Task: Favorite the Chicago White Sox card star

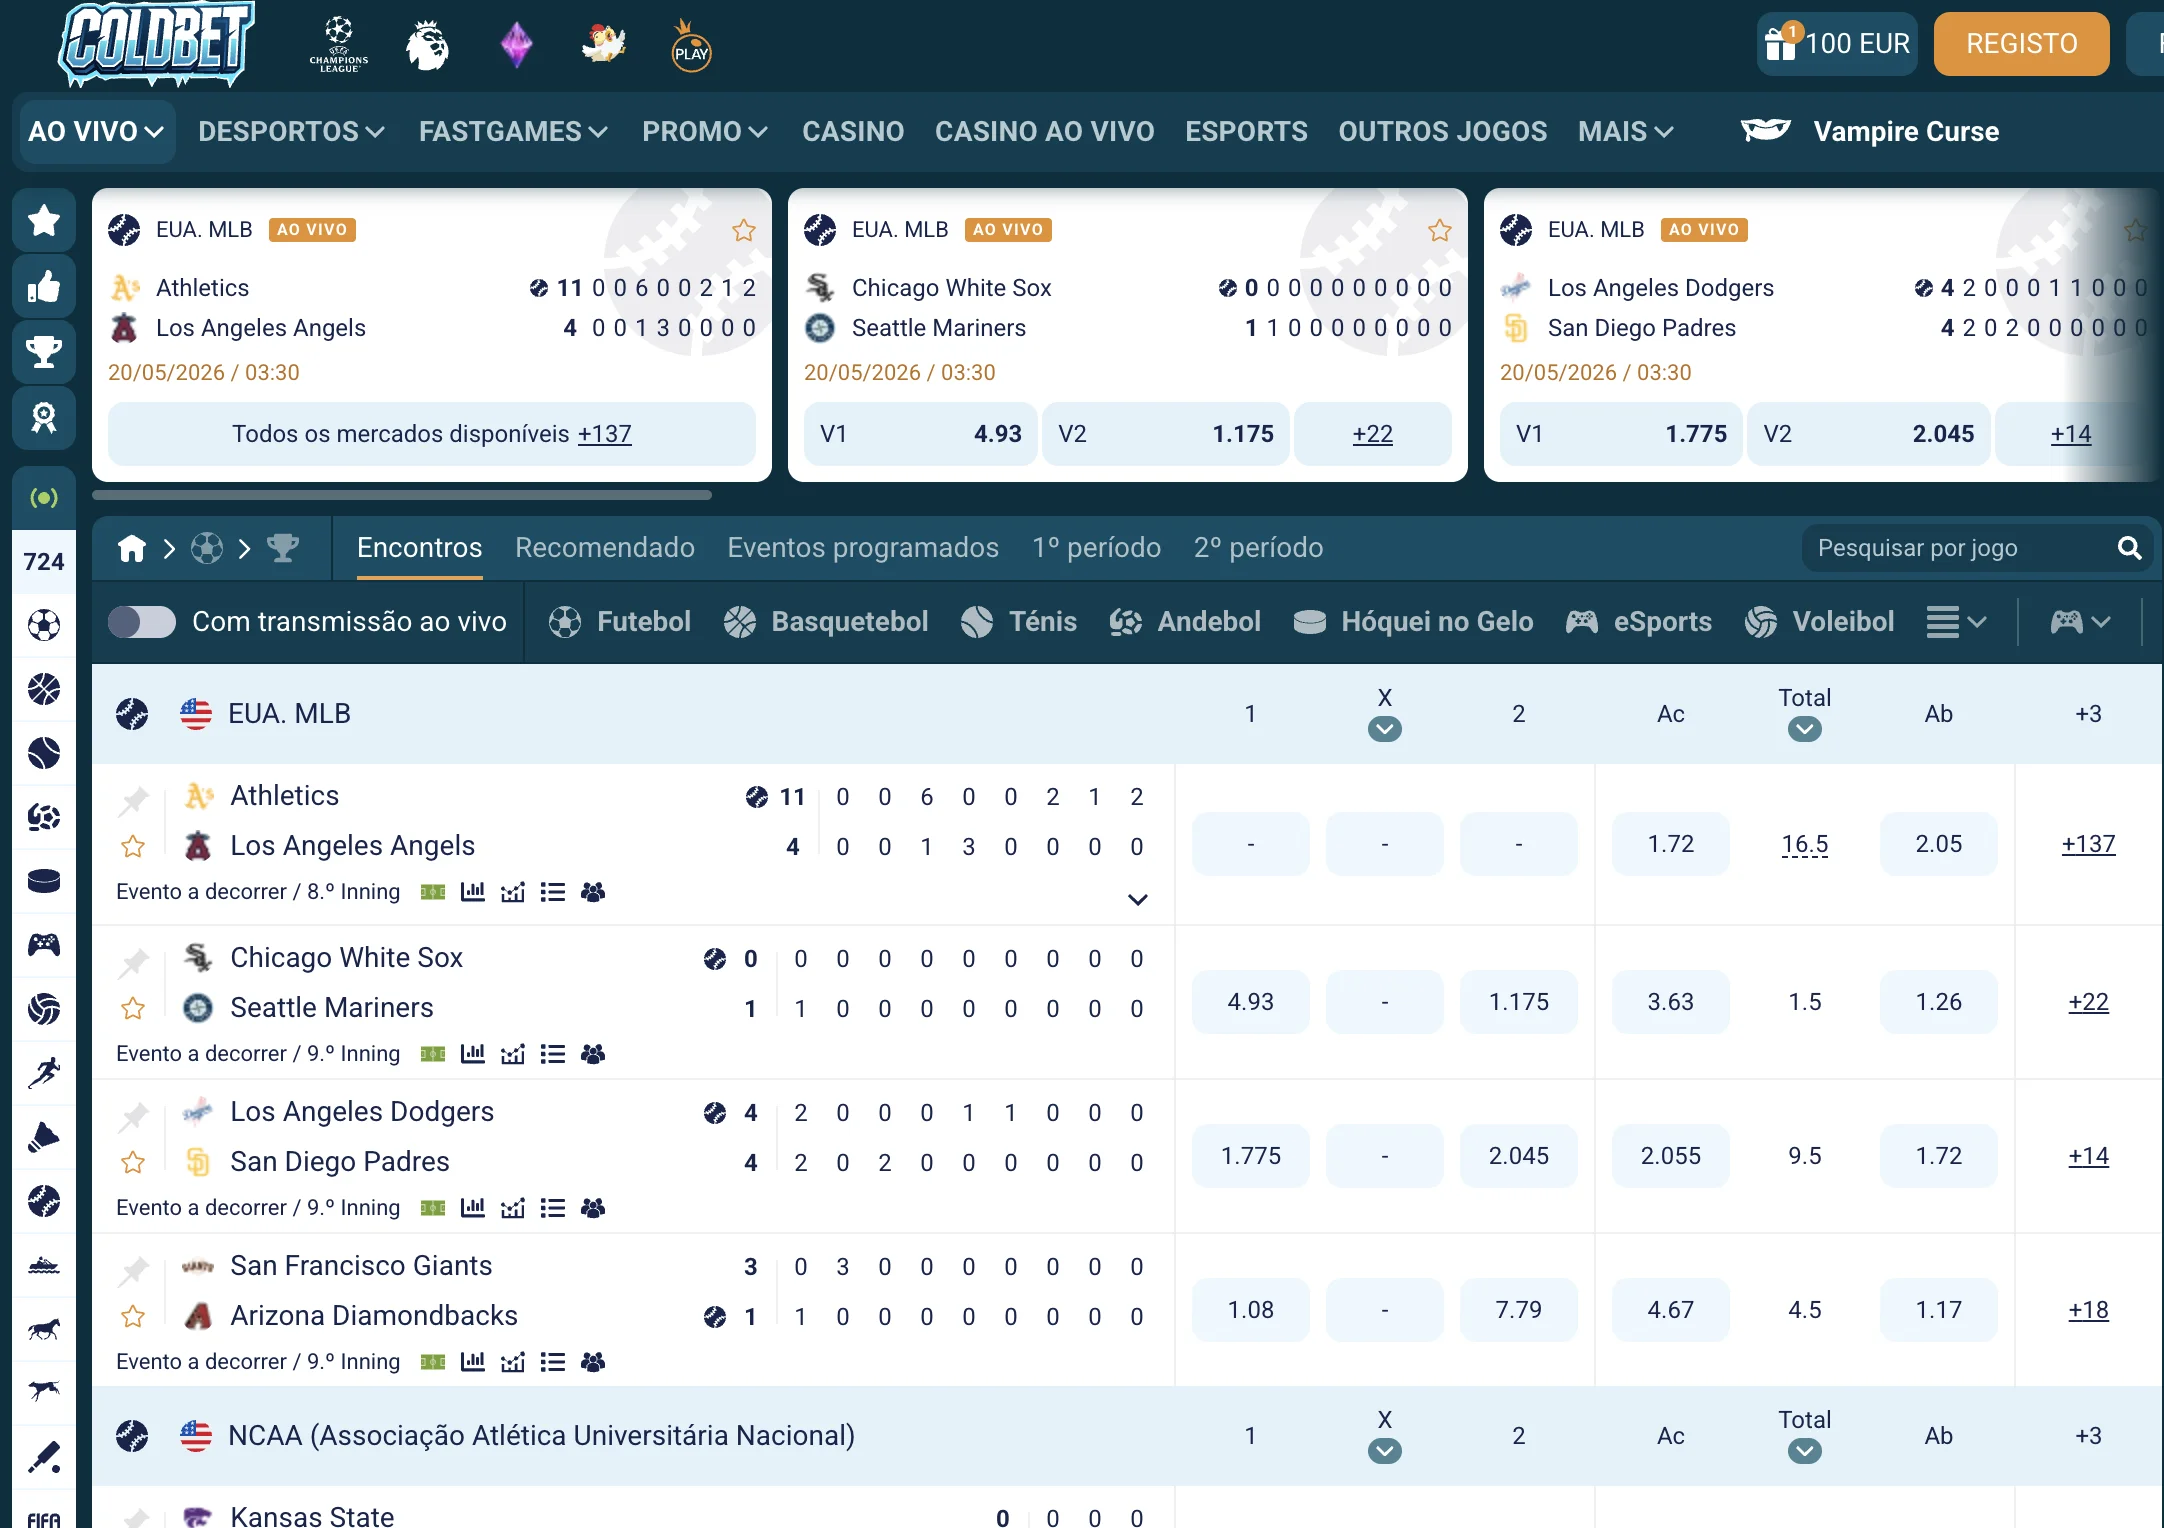Action: [1439, 231]
